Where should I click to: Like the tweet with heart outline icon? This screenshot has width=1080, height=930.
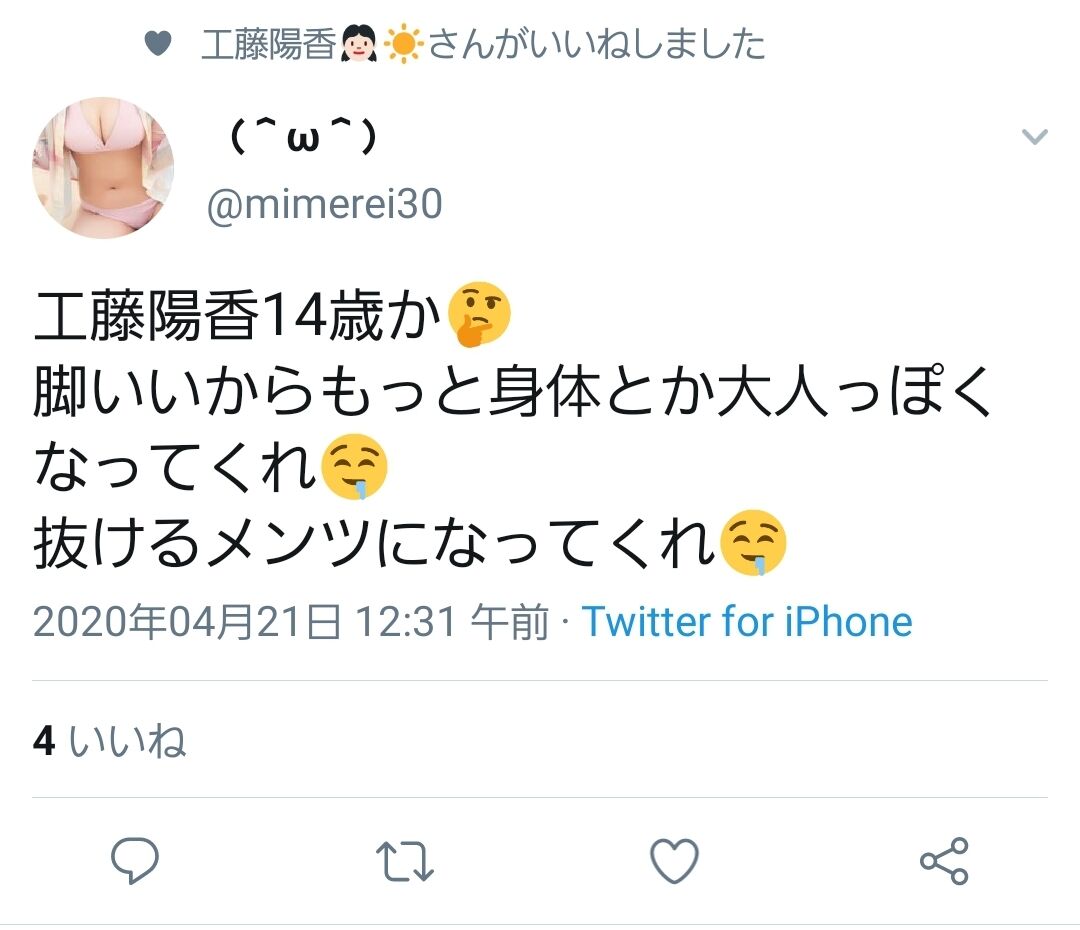(674, 860)
